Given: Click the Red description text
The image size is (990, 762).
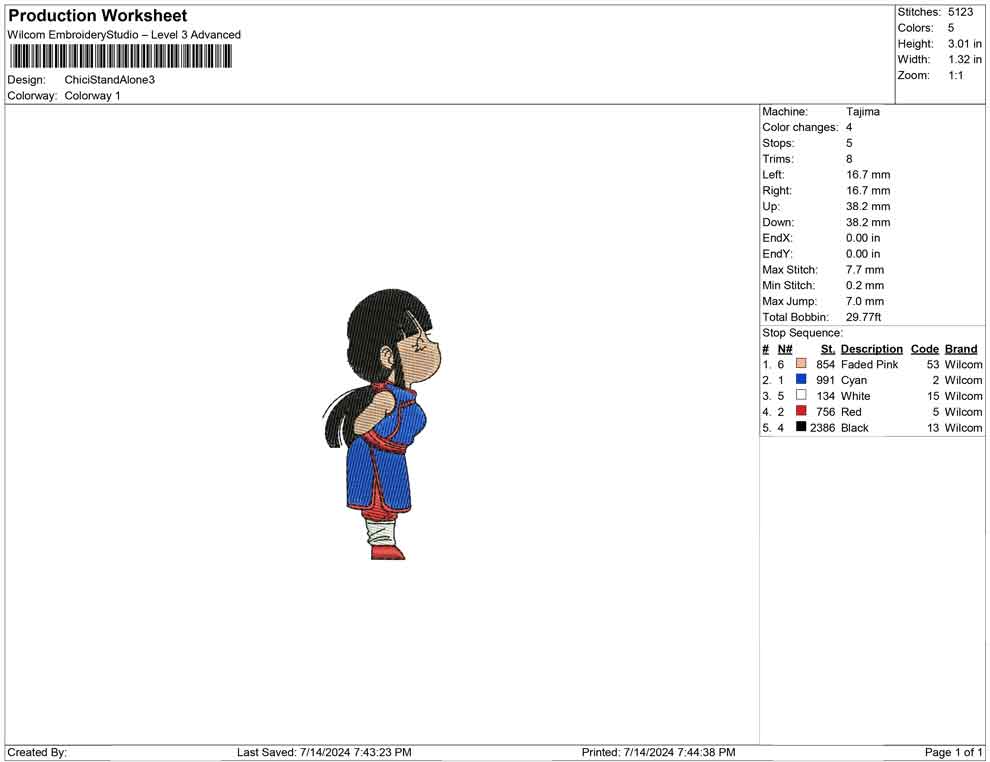Looking at the screenshot, I should click(851, 412).
